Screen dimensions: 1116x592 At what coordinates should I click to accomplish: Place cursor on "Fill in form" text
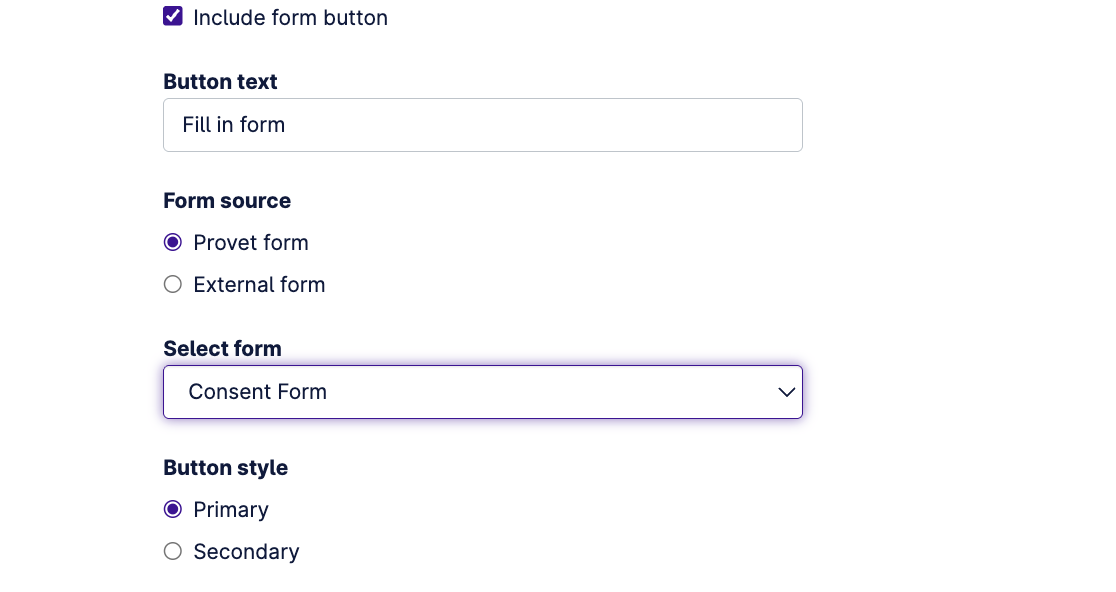(234, 125)
